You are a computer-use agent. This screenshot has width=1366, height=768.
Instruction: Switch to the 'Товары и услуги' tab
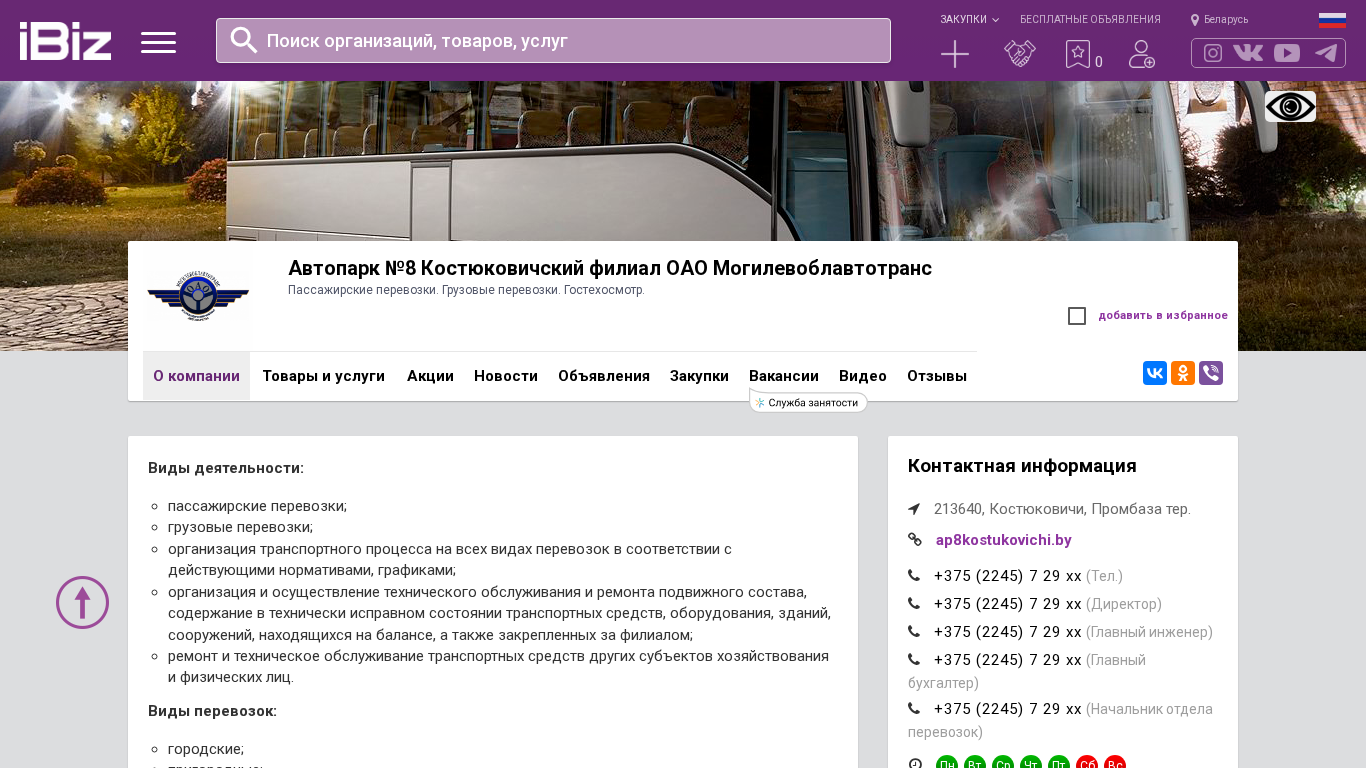323,376
